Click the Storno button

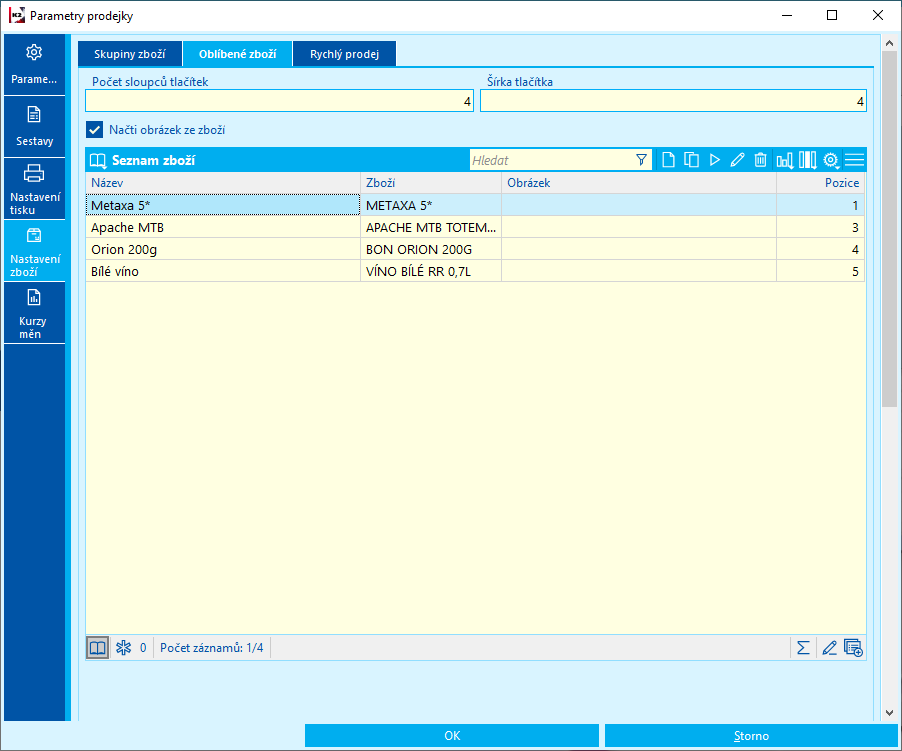point(751,736)
